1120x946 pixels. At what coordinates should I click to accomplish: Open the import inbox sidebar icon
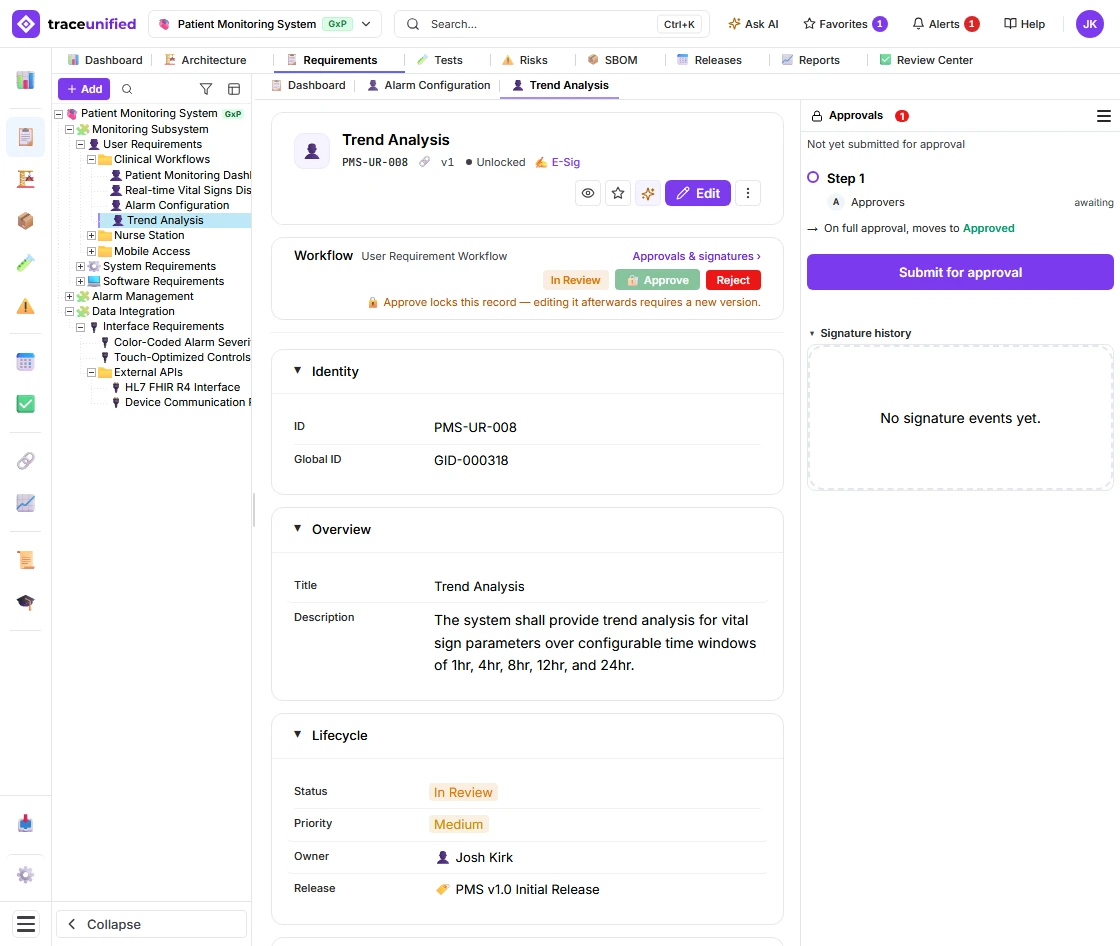(26, 823)
